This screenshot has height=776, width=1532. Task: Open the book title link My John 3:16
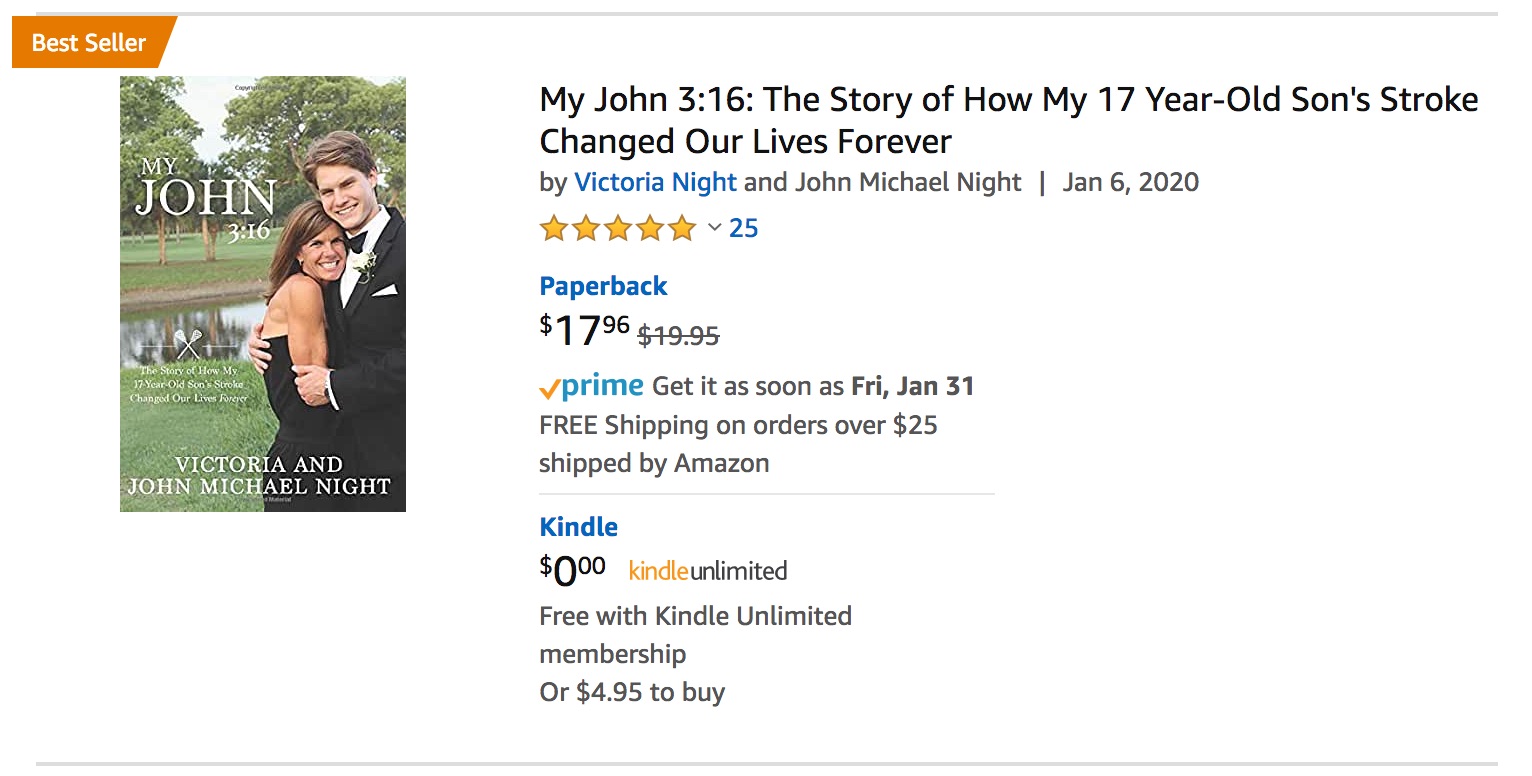[1008, 120]
